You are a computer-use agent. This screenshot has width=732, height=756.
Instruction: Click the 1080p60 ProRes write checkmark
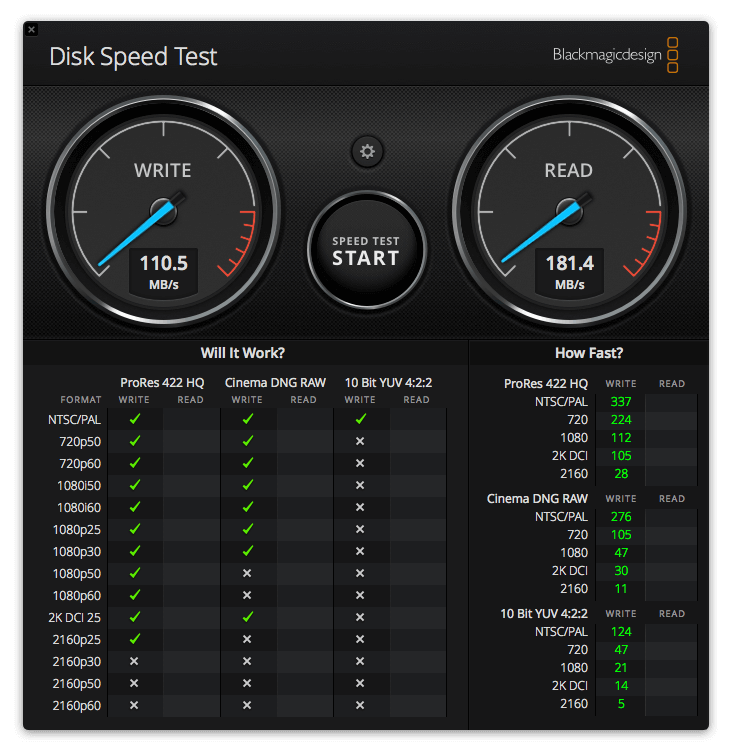[x=135, y=595]
